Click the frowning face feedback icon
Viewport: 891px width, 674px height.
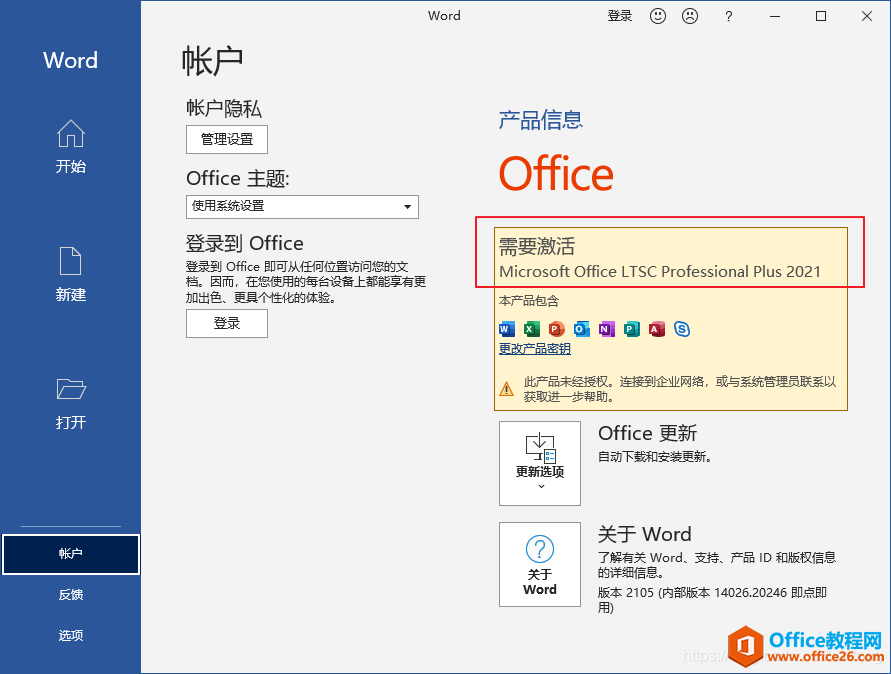(689, 16)
